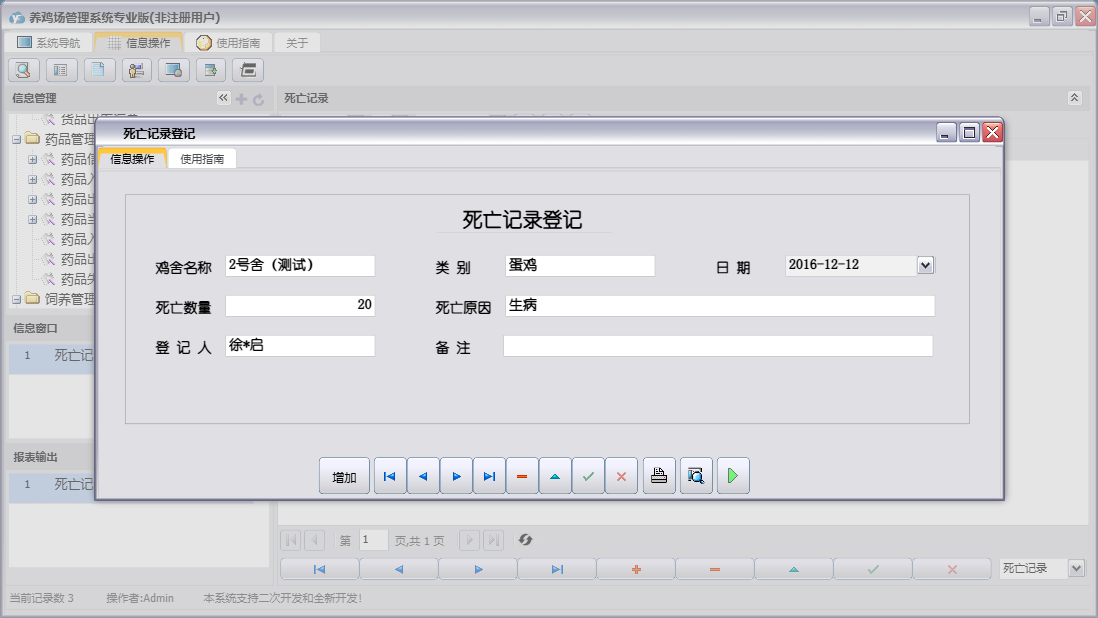Click the 备注 input field
The image size is (1098, 618).
tap(717, 346)
